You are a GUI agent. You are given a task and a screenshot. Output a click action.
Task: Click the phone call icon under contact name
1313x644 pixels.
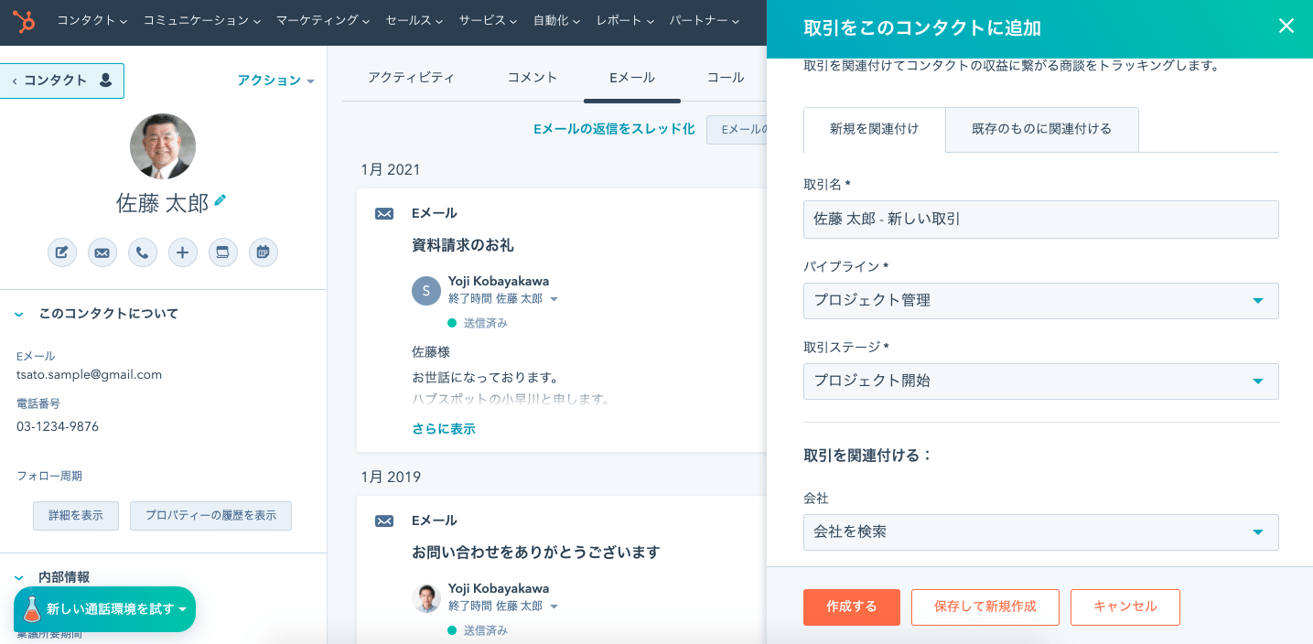[x=142, y=253]
